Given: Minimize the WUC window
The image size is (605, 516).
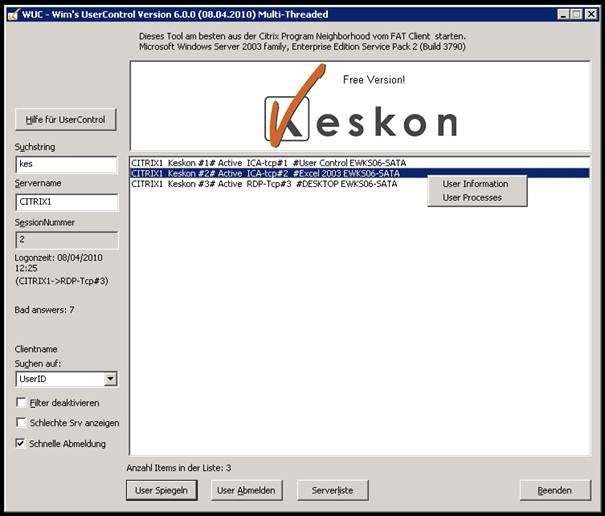Looking at the screenshot, I should 564,15.
